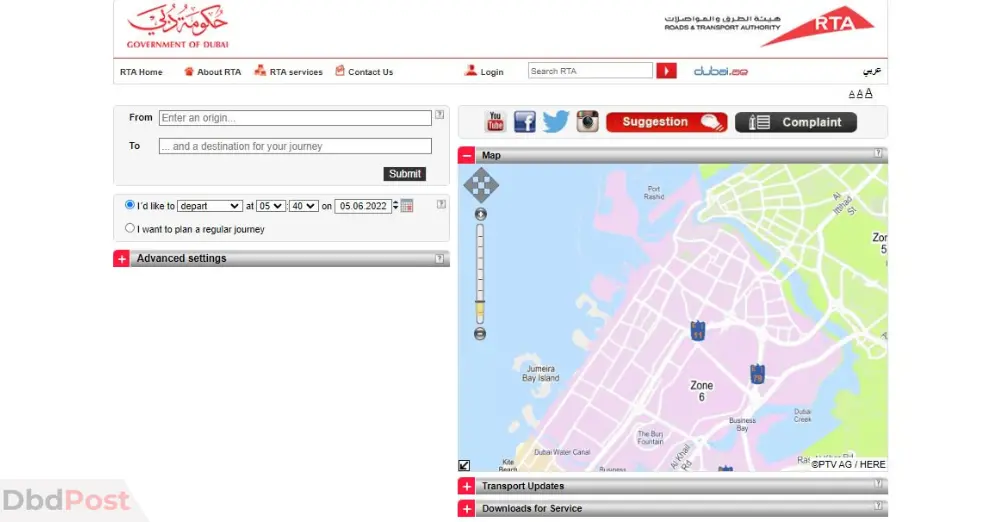
Task: Click the date field showing 05.06.2022
Action: tap(363, 206)
